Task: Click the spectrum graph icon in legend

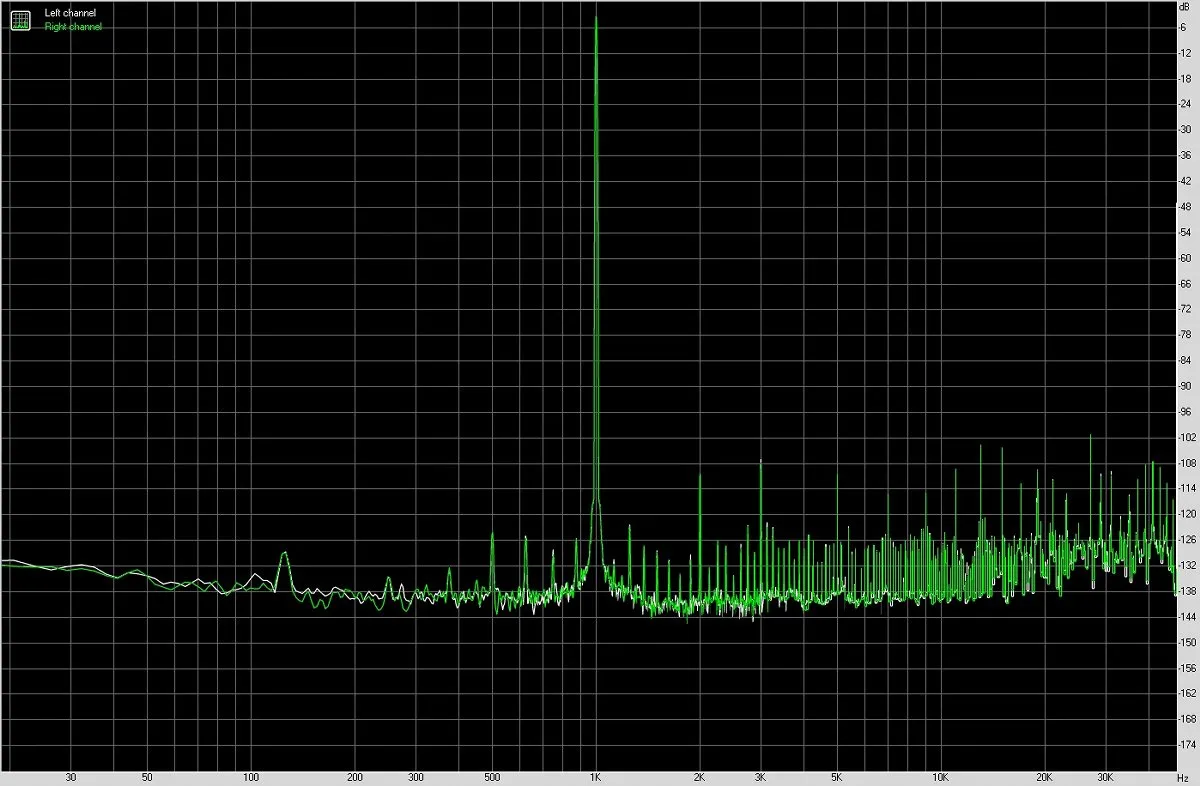Action: pyautogui.click(x=21, y=19)
